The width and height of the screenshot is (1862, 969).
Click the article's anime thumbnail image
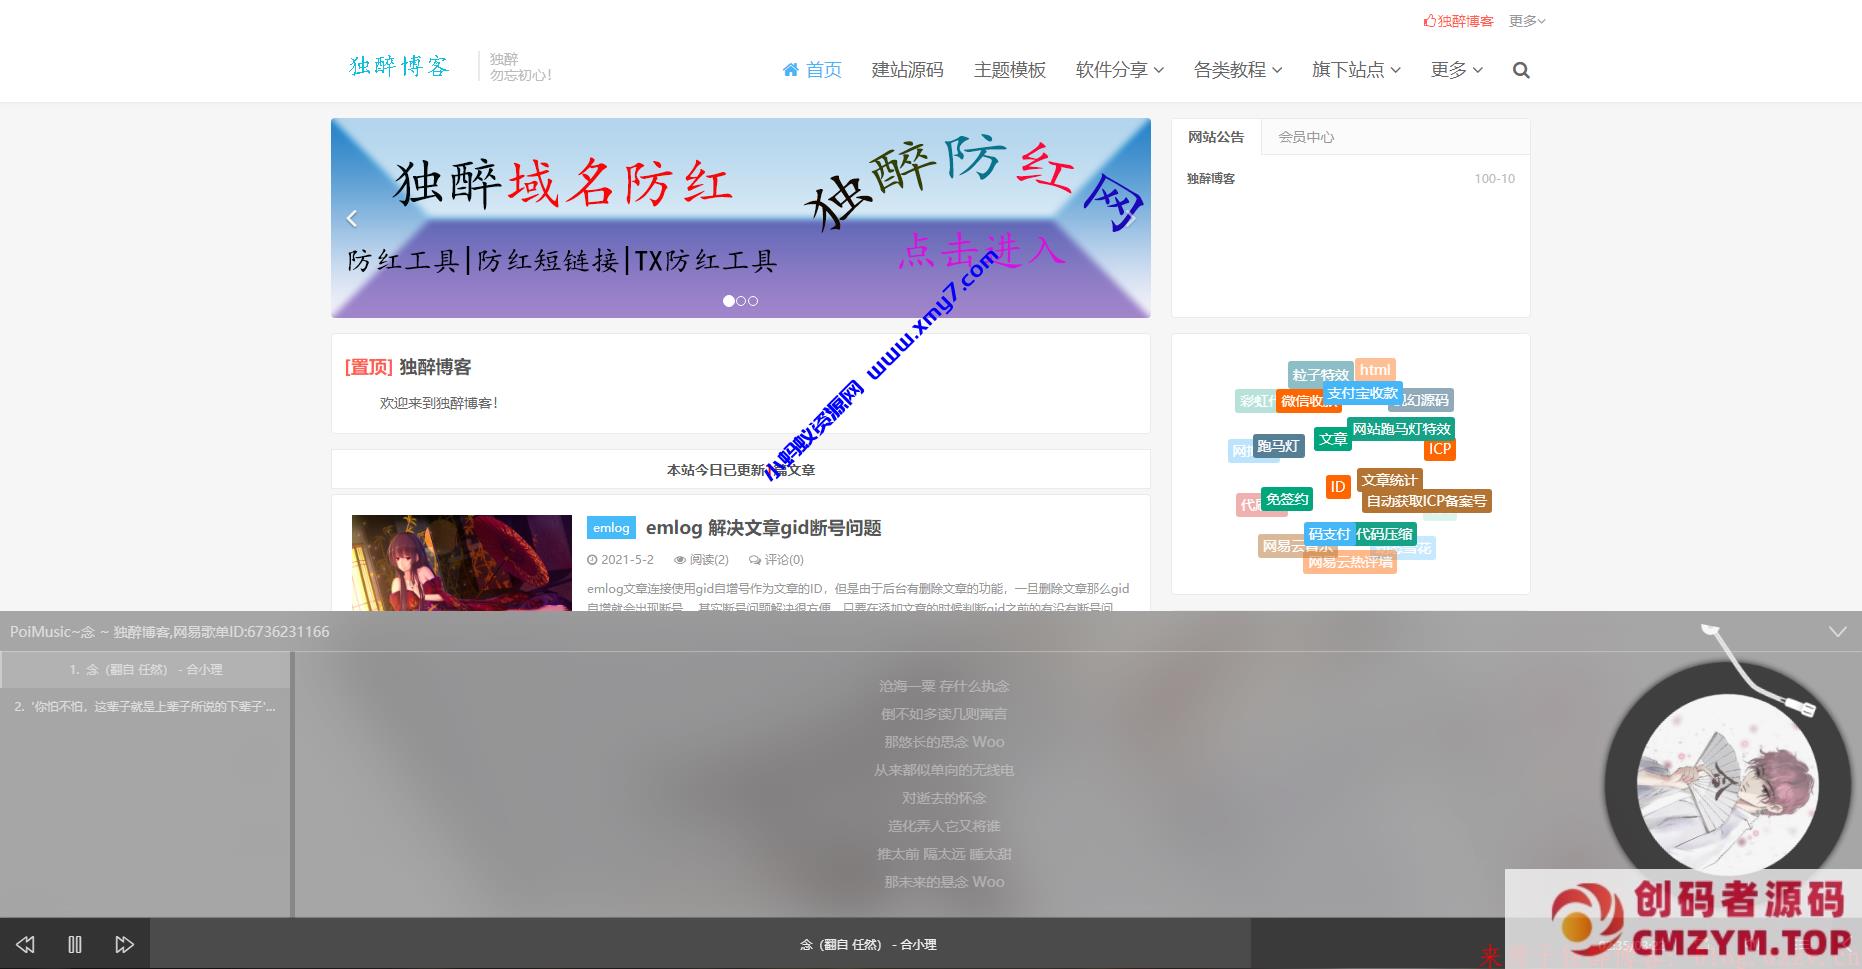point(461,562)
